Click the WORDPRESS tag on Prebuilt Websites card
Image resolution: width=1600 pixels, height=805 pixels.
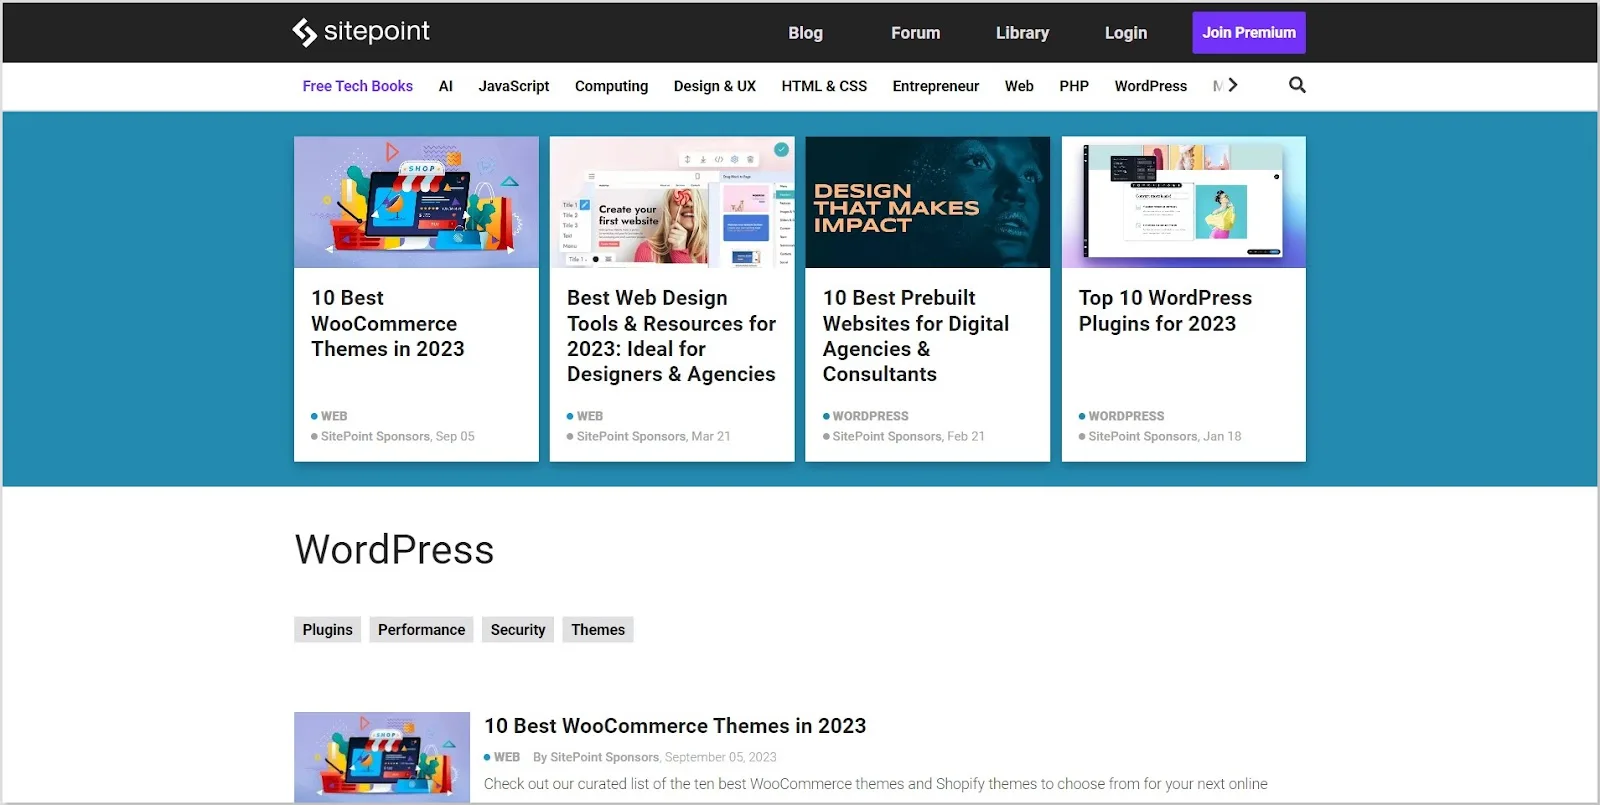point(870,416)
